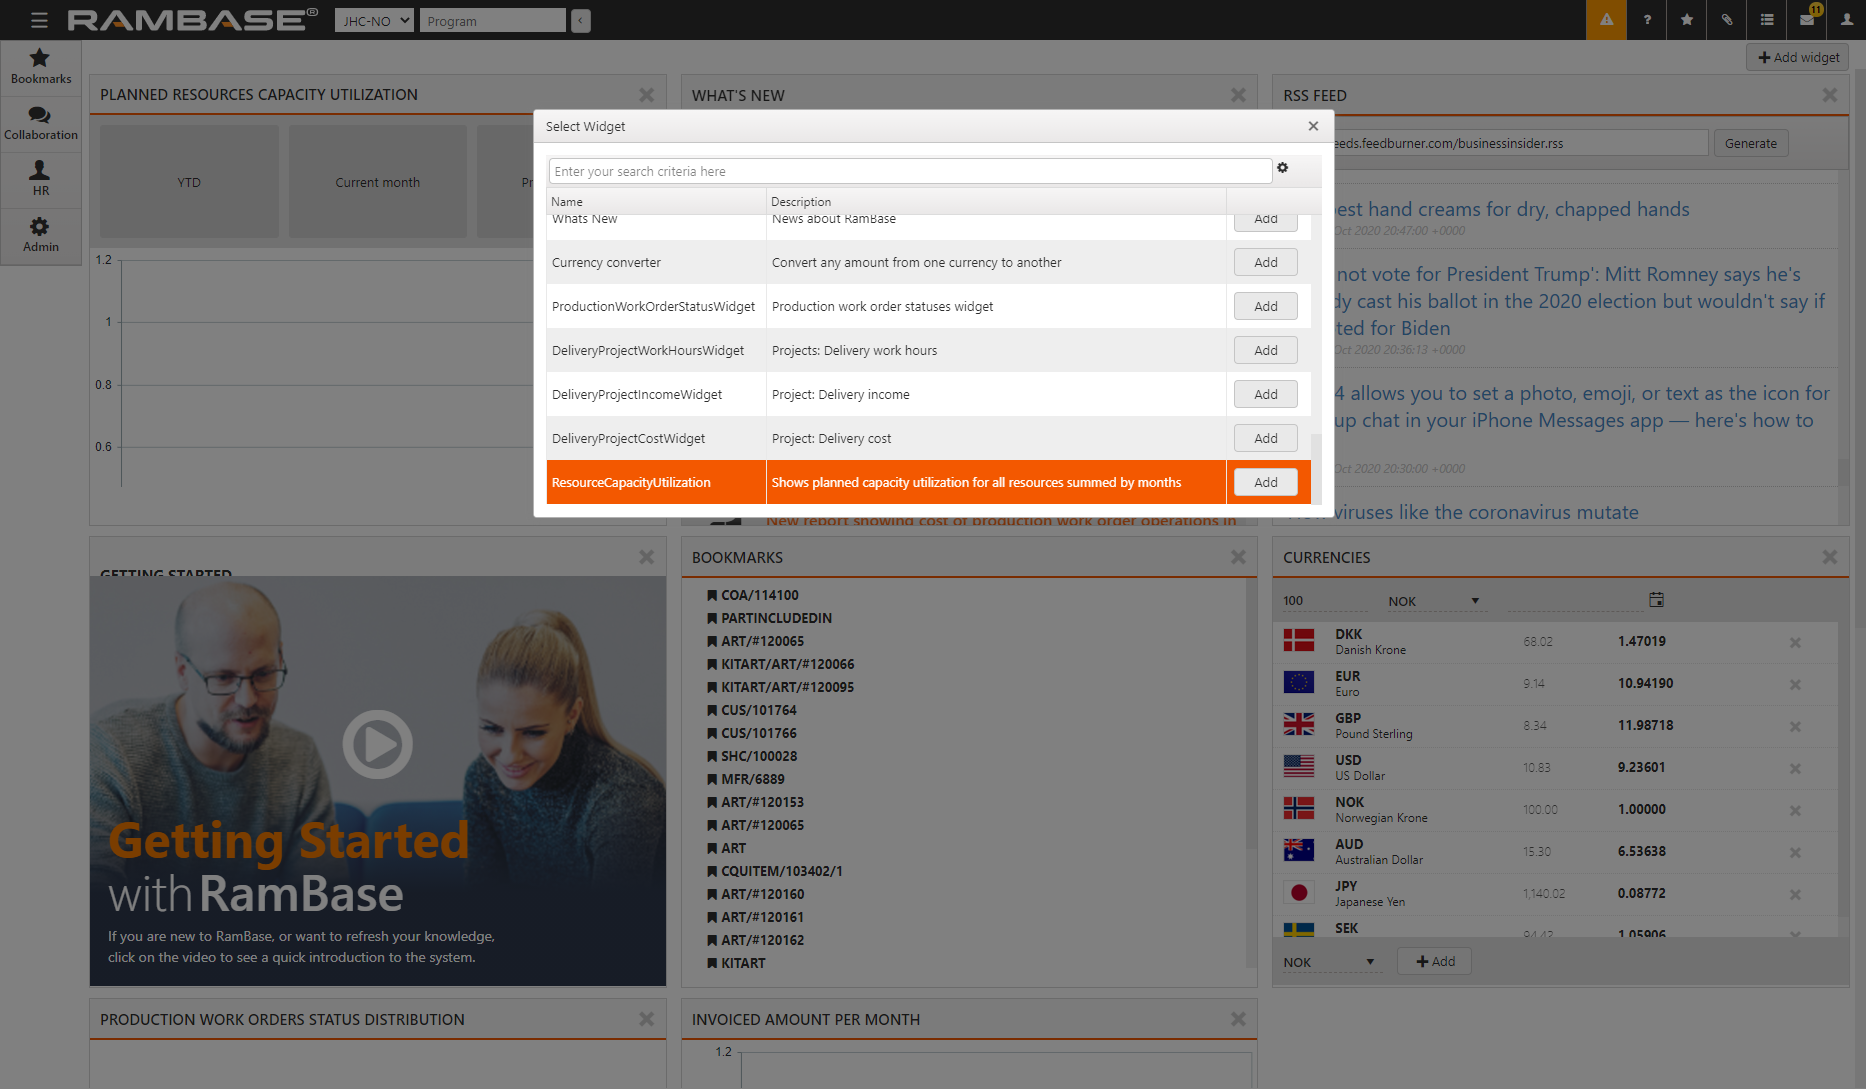Select the Current month tab
1866x1089 pixels.
[377, 183]
